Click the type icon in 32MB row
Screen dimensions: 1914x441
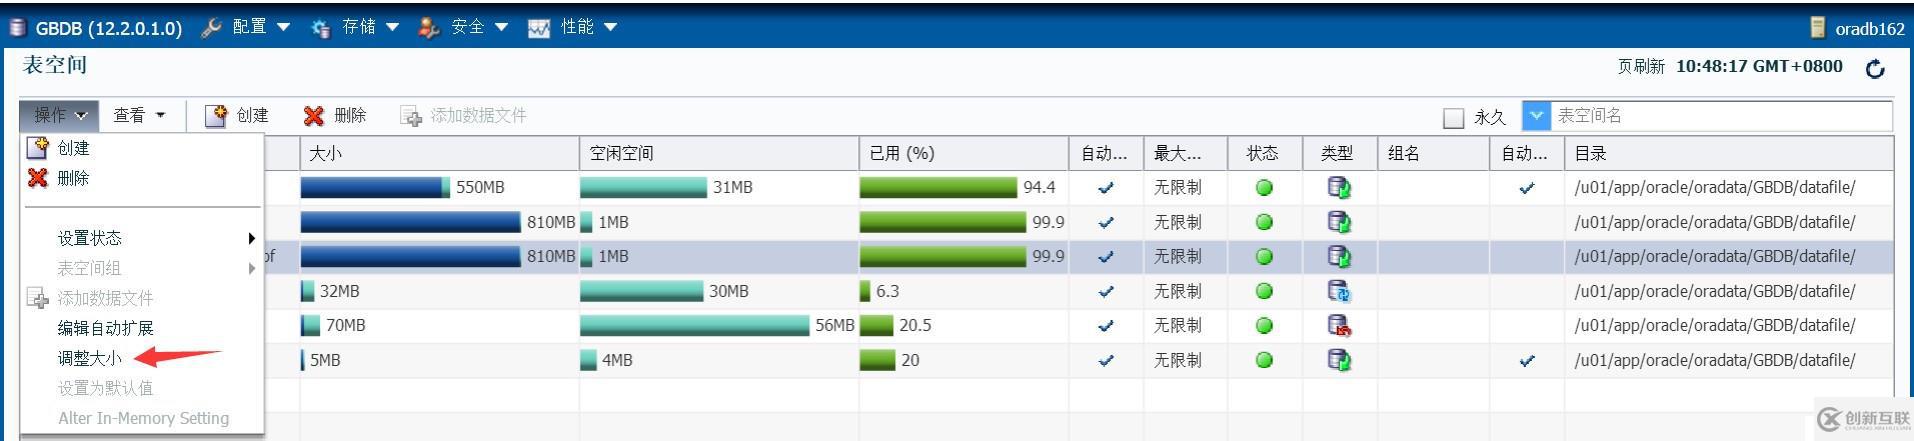1339,291
